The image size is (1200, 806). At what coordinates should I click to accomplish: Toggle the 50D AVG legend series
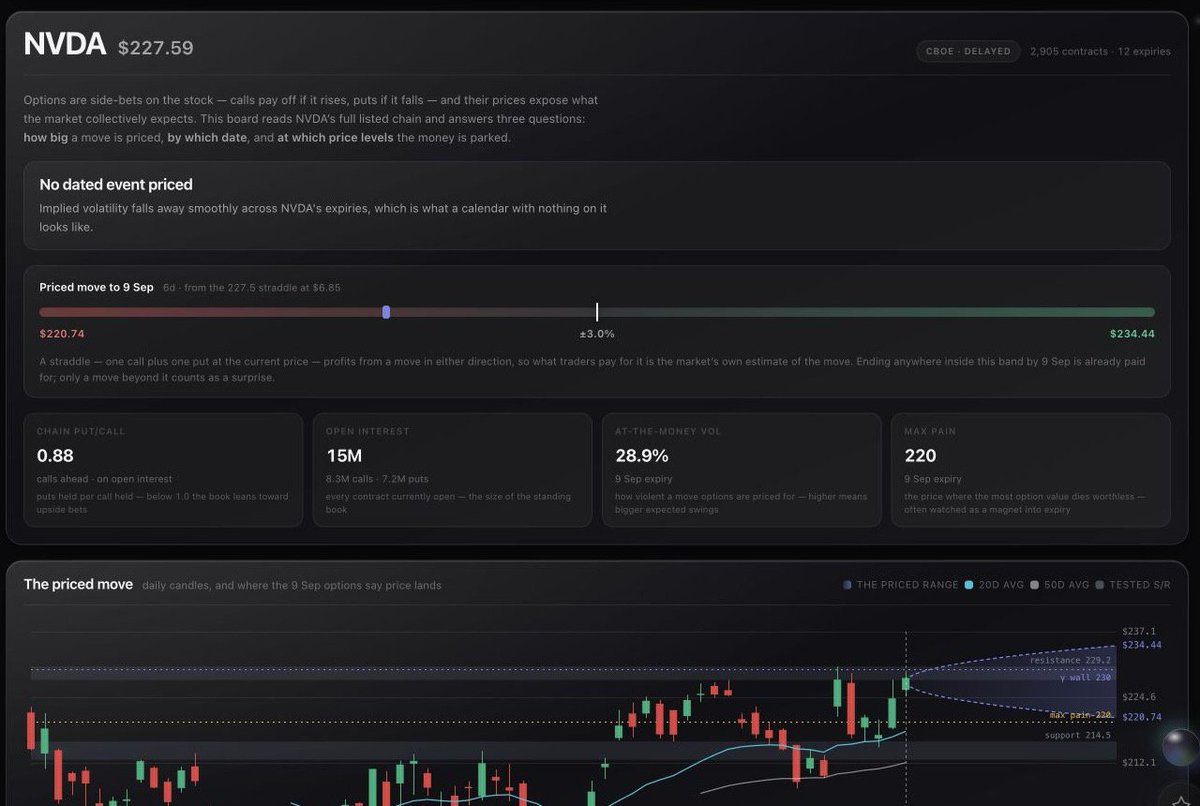1060,585
